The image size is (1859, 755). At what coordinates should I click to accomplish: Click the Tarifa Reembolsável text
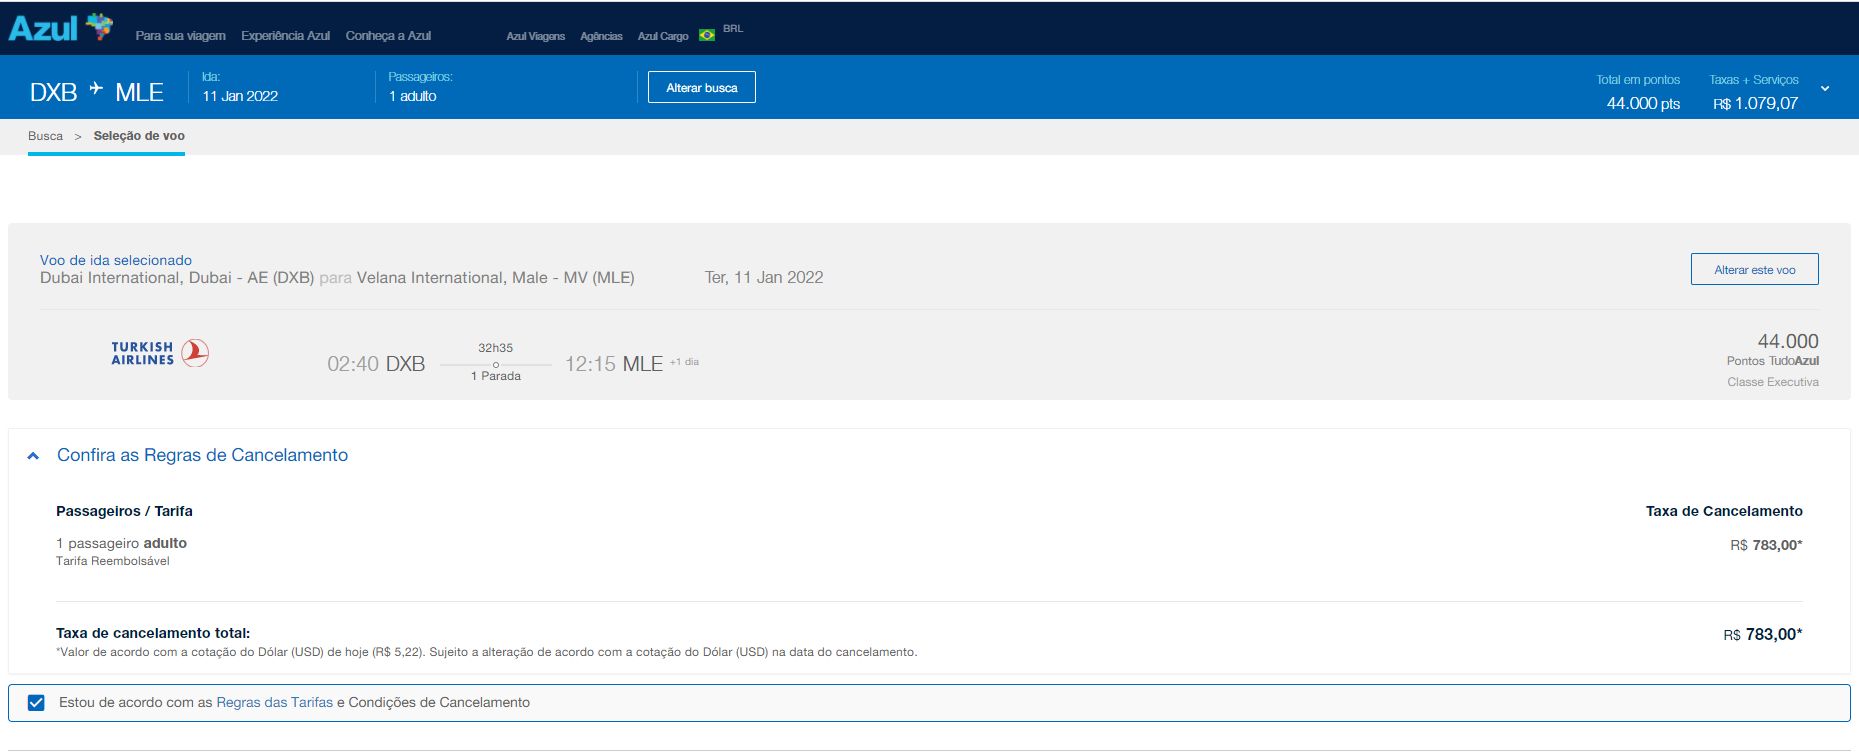coord(113,561)
